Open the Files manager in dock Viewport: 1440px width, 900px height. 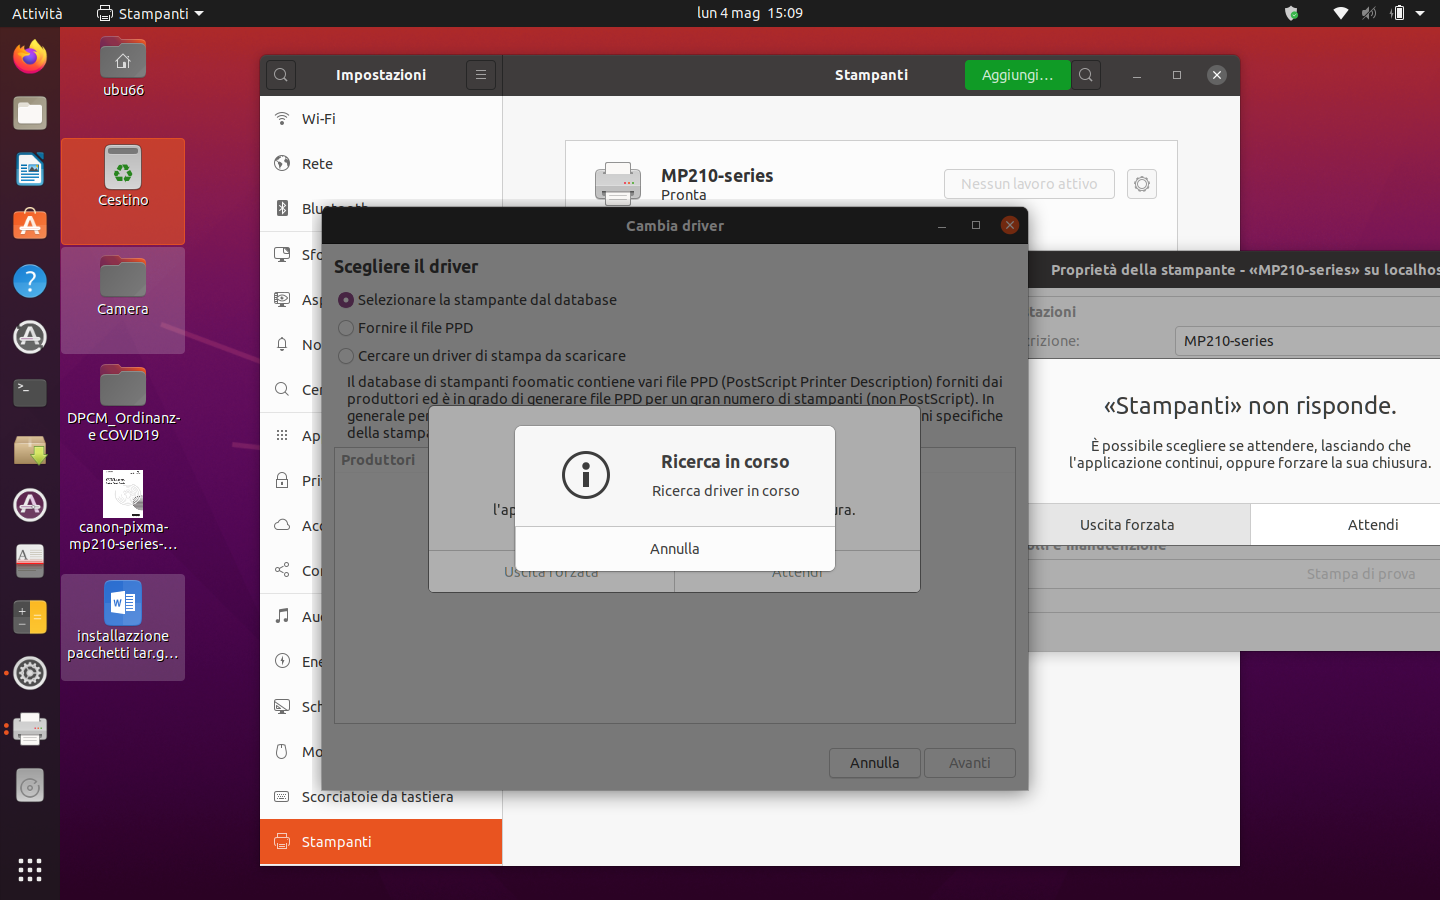tap(30, 113)
